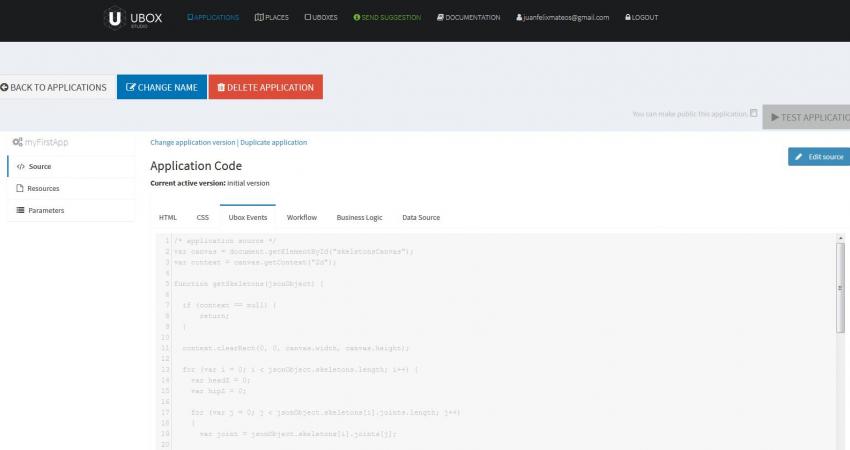
Task: Click the Change Name button
Action: pos(162,87)
